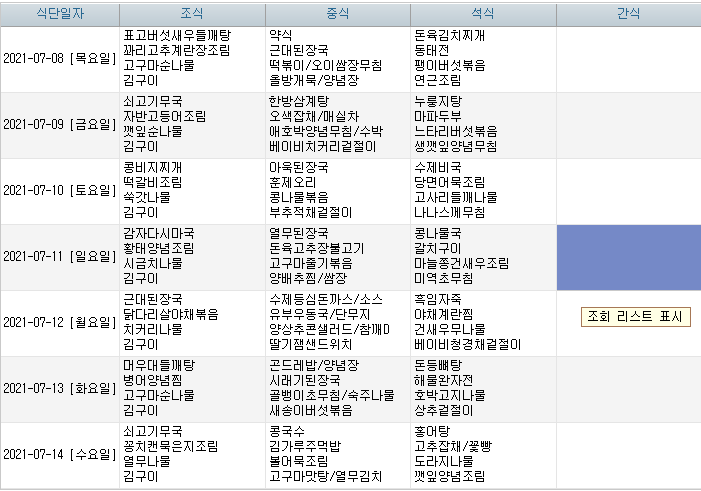
Task: Select 수제비국 in Saturday dinner
Action: (437, 167)
